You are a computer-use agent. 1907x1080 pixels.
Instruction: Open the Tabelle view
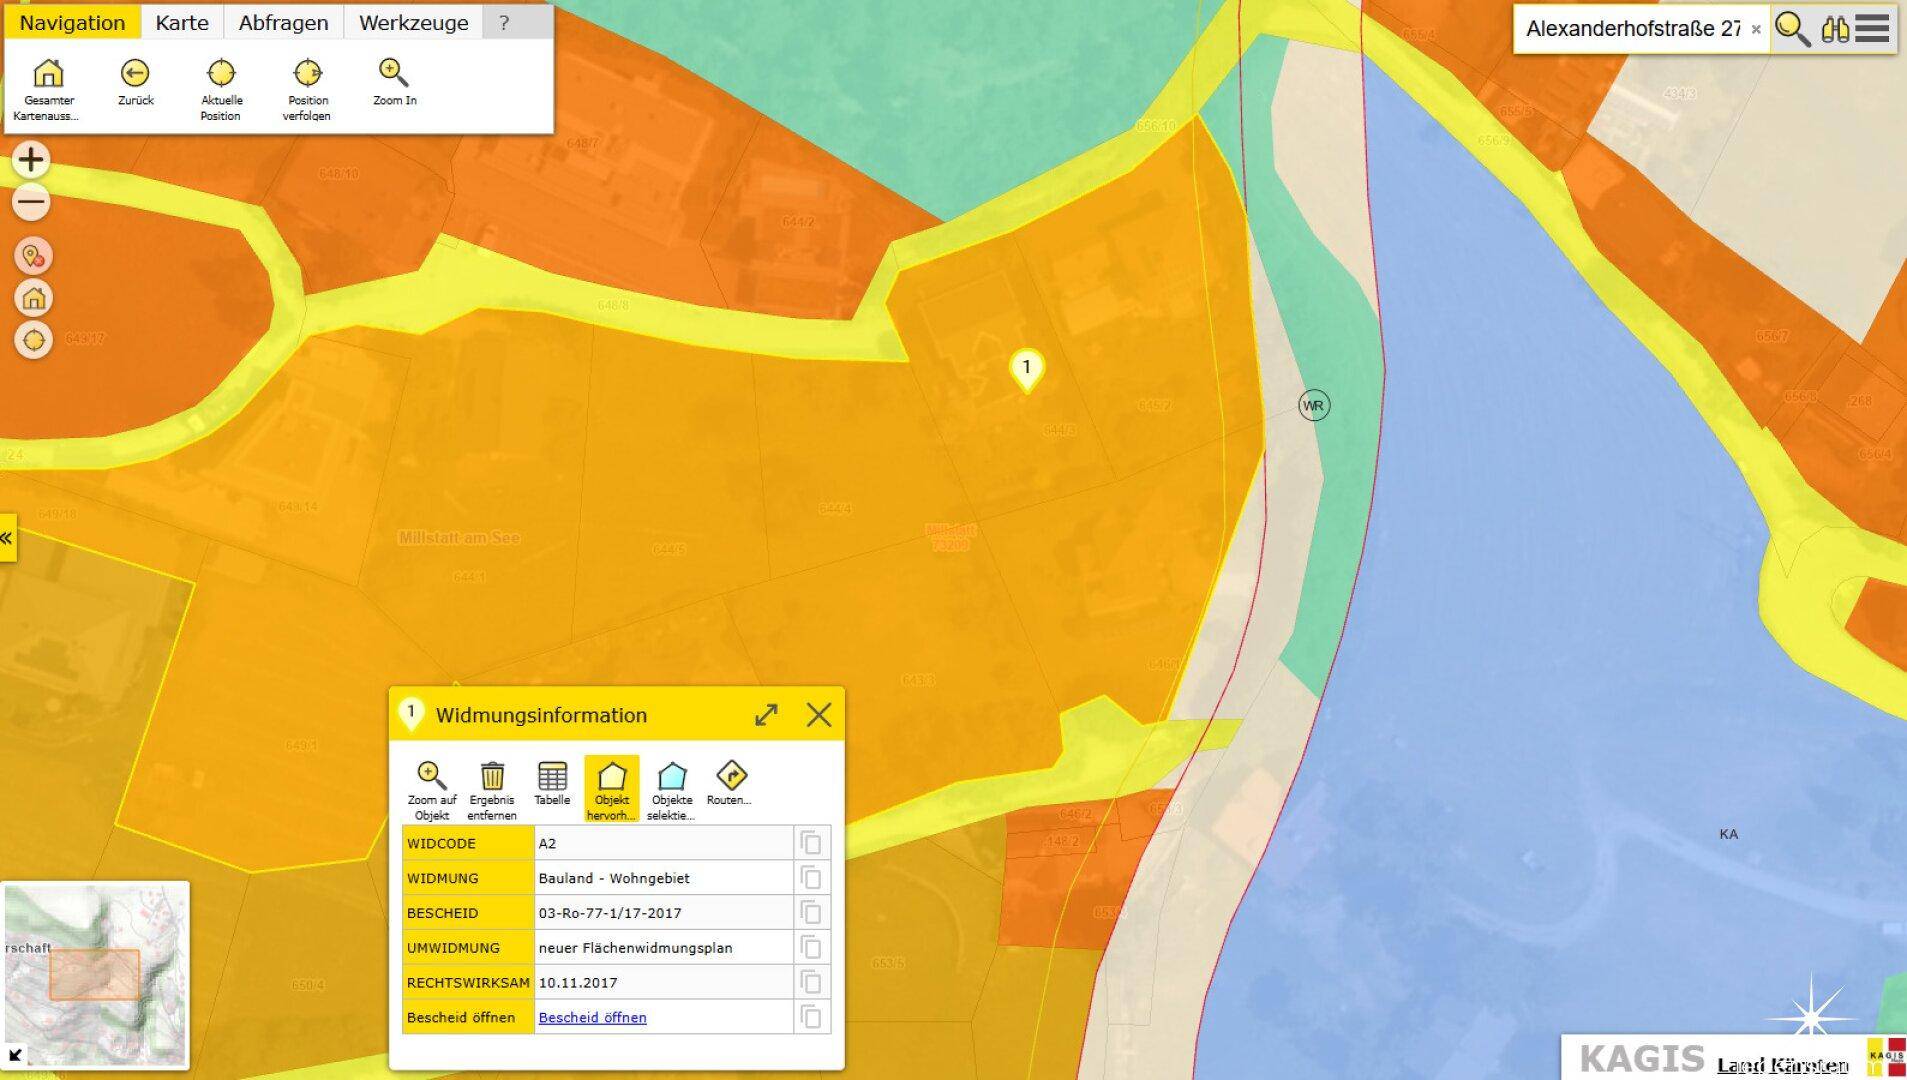(x=552, y=784)
